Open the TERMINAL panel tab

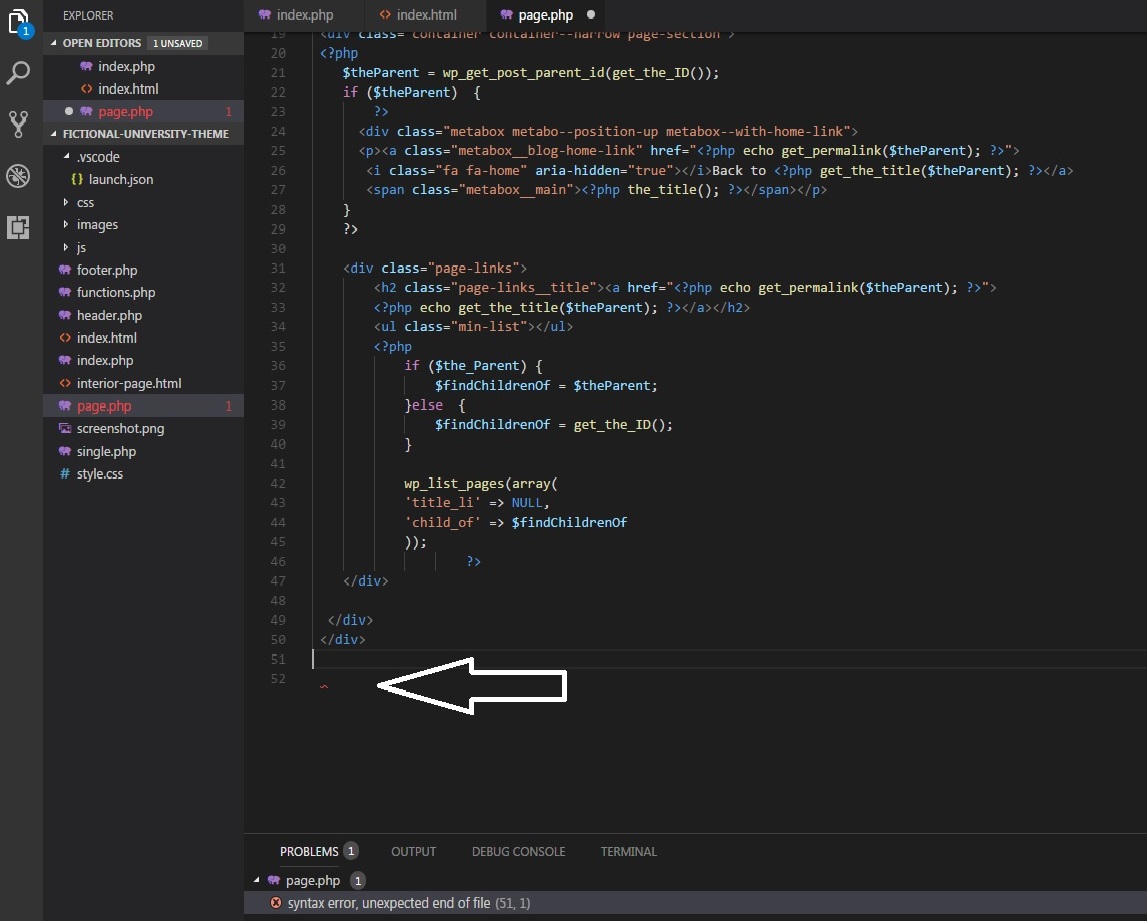coord(628,851)
